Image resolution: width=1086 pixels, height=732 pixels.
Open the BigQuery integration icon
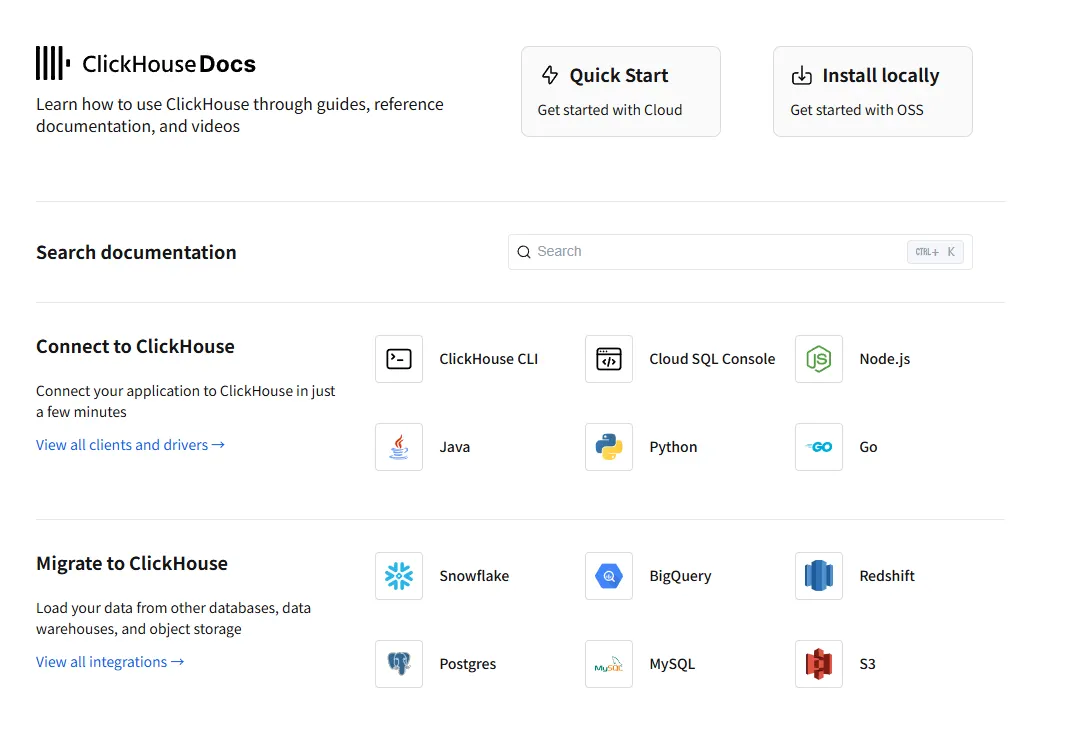coord(609,575)
